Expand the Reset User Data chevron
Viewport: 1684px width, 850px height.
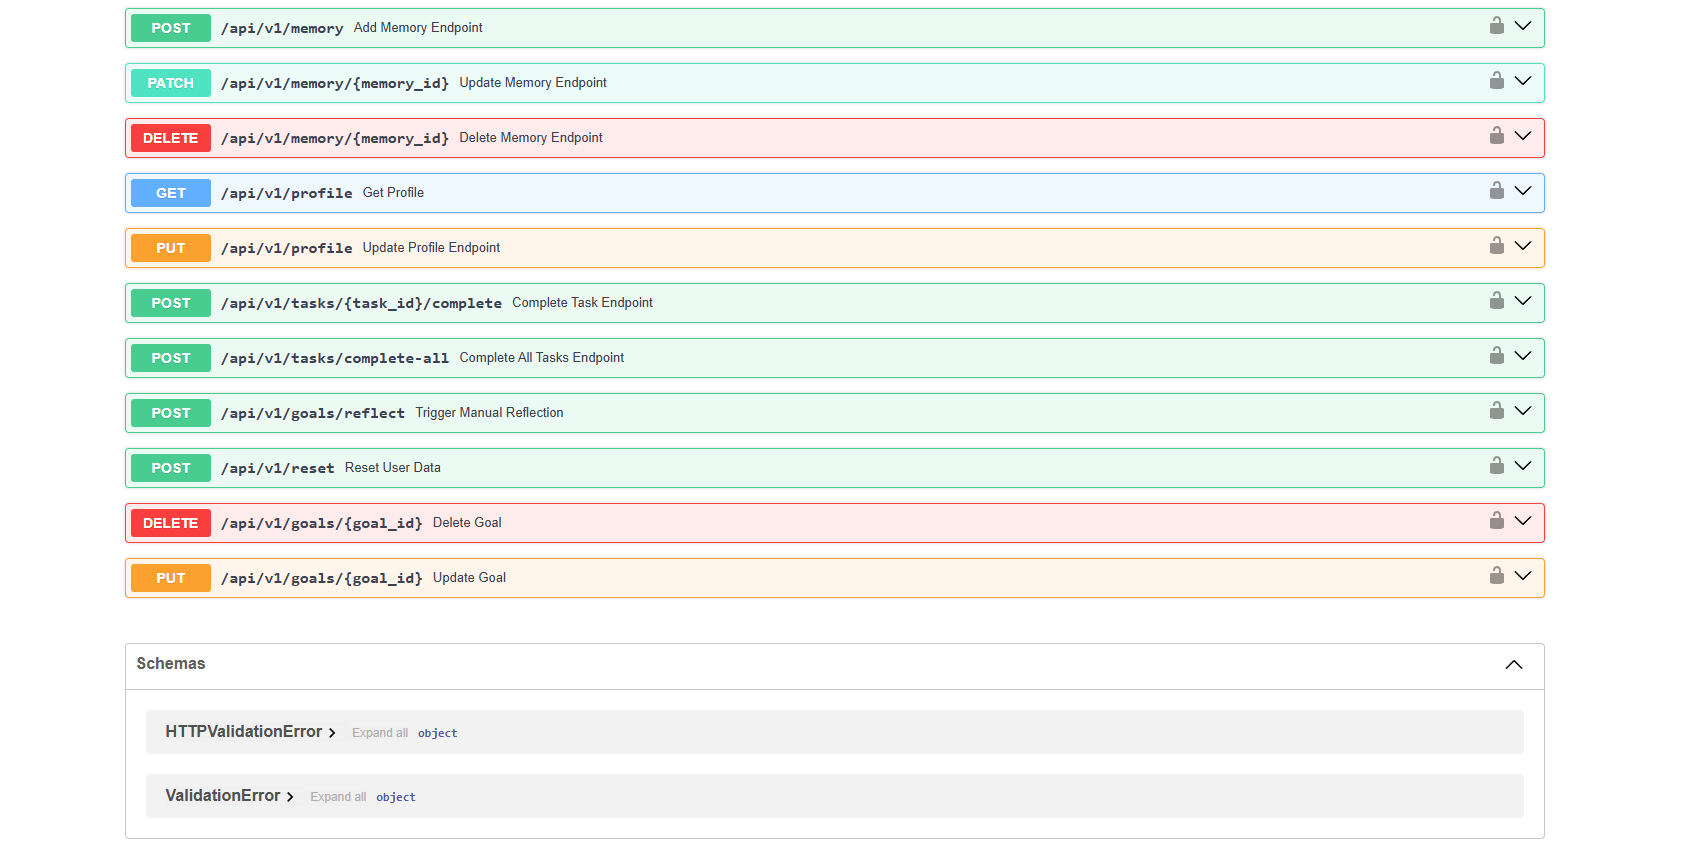click(x=1523, y=466)
